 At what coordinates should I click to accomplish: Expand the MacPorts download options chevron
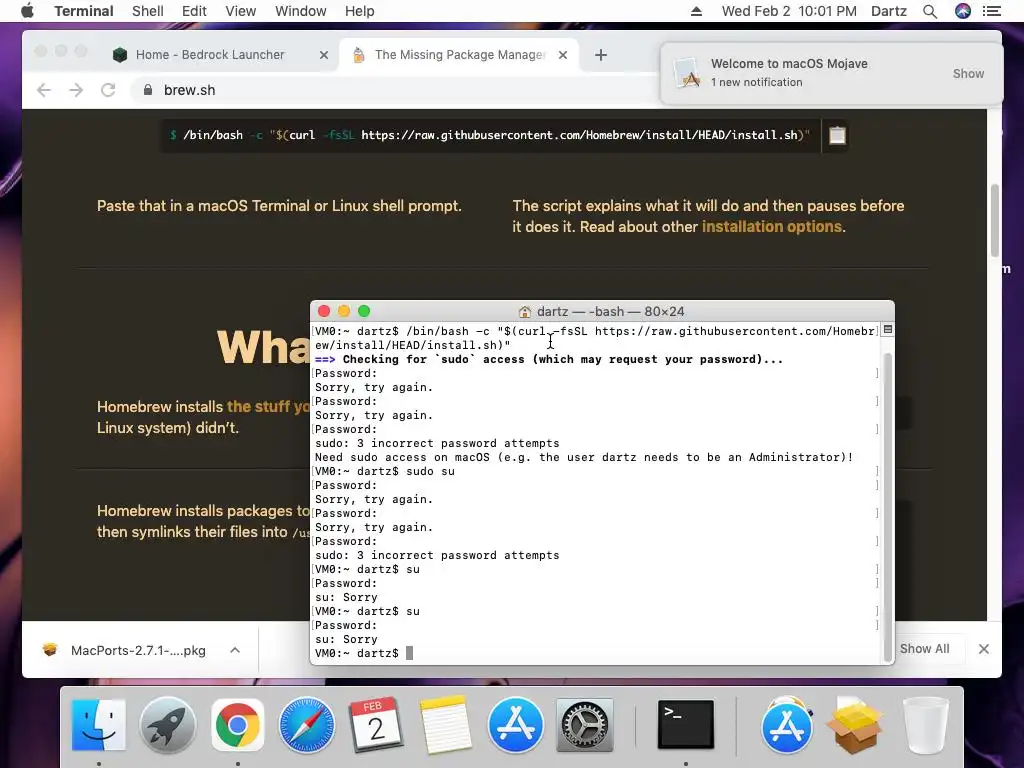pyautogui.click(x=235, y=650)
